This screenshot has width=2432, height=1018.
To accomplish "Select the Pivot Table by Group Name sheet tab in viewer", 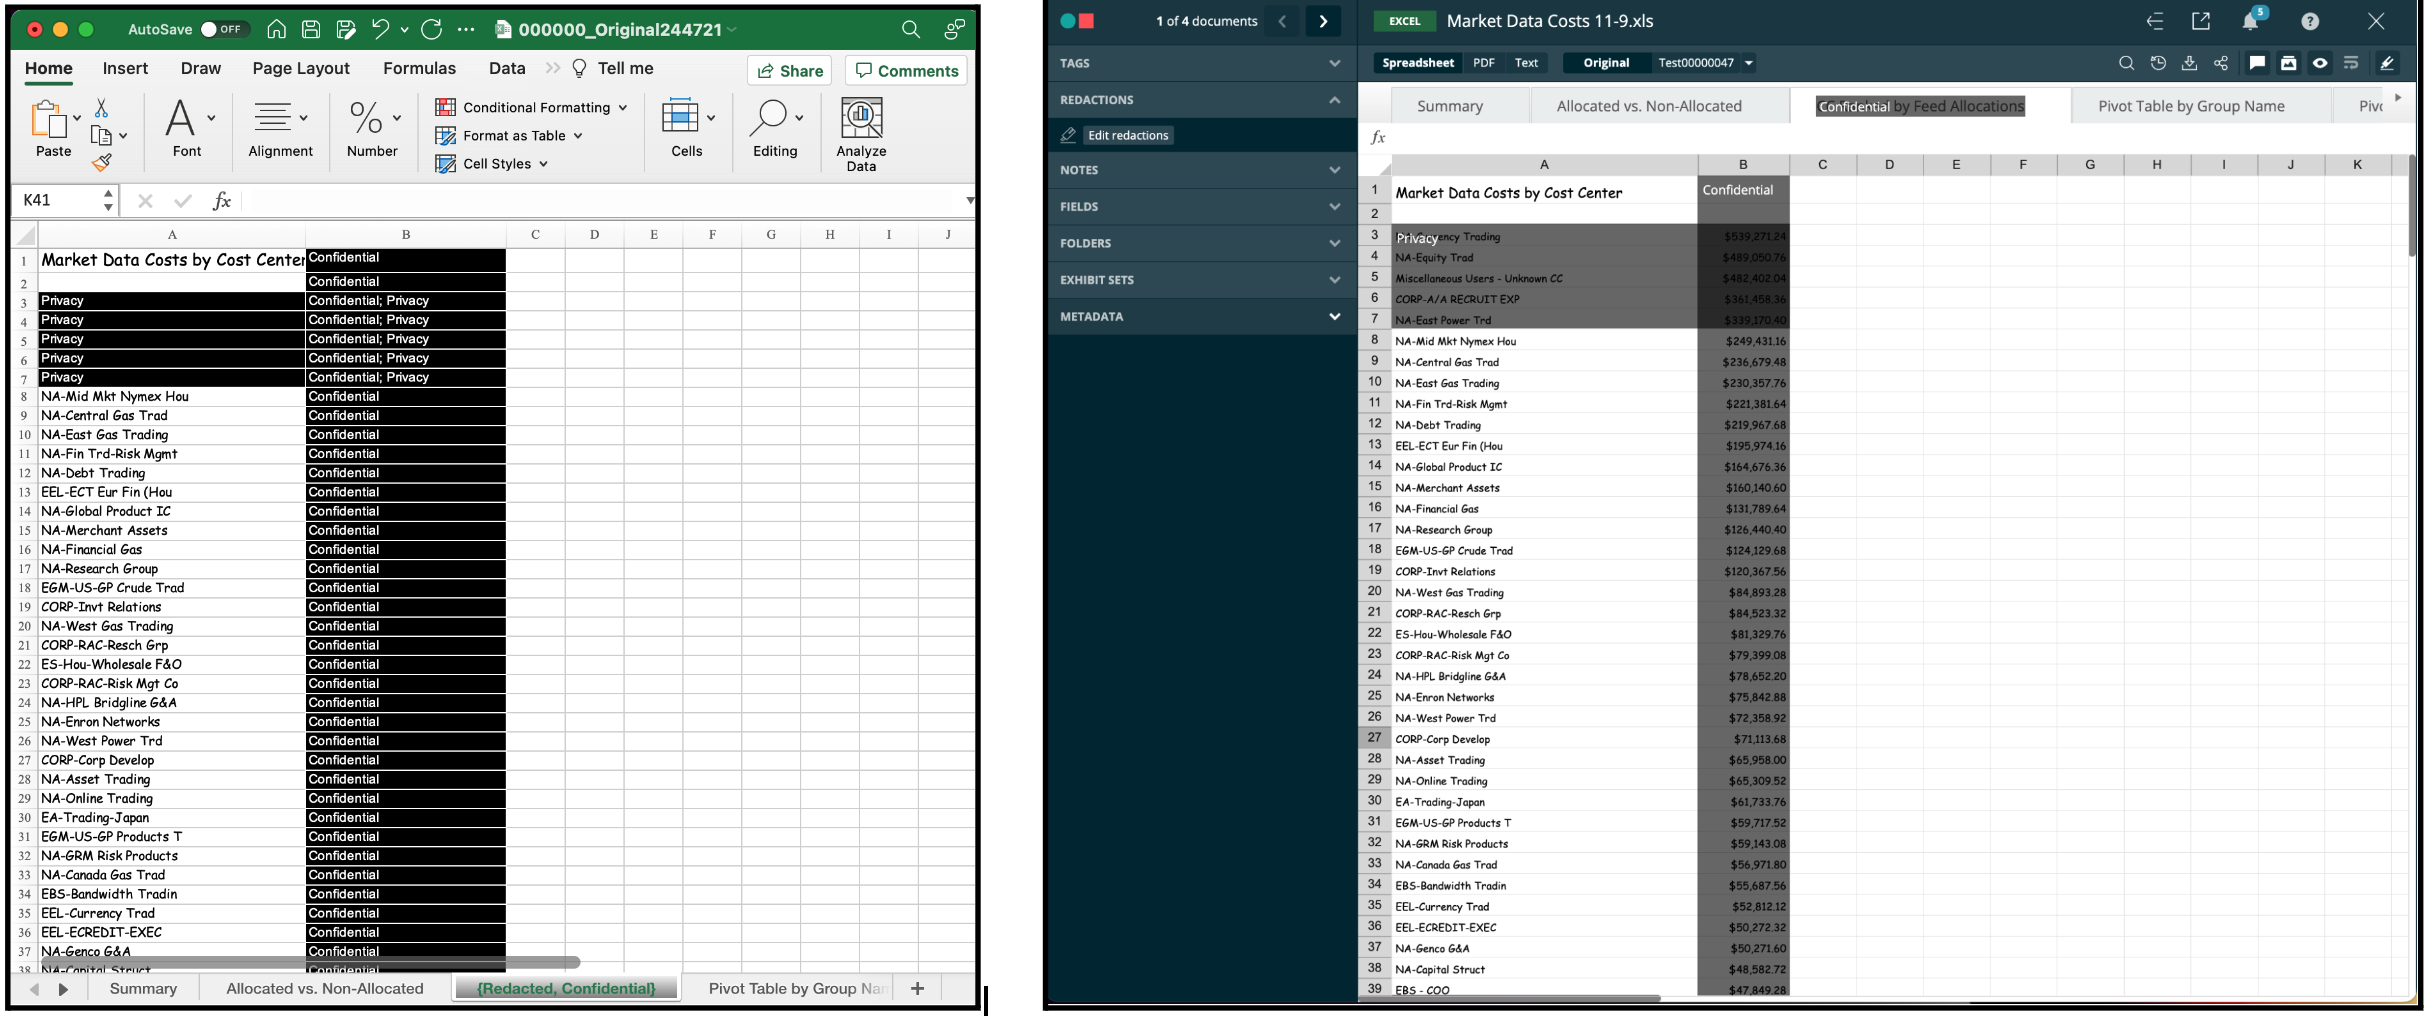I will tap(2190, 106).
